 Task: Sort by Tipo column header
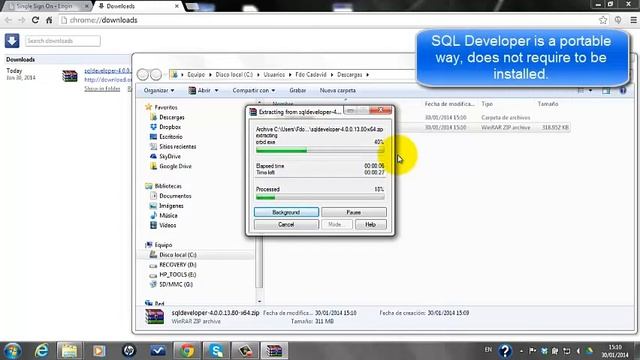click(x=487, y=104)
